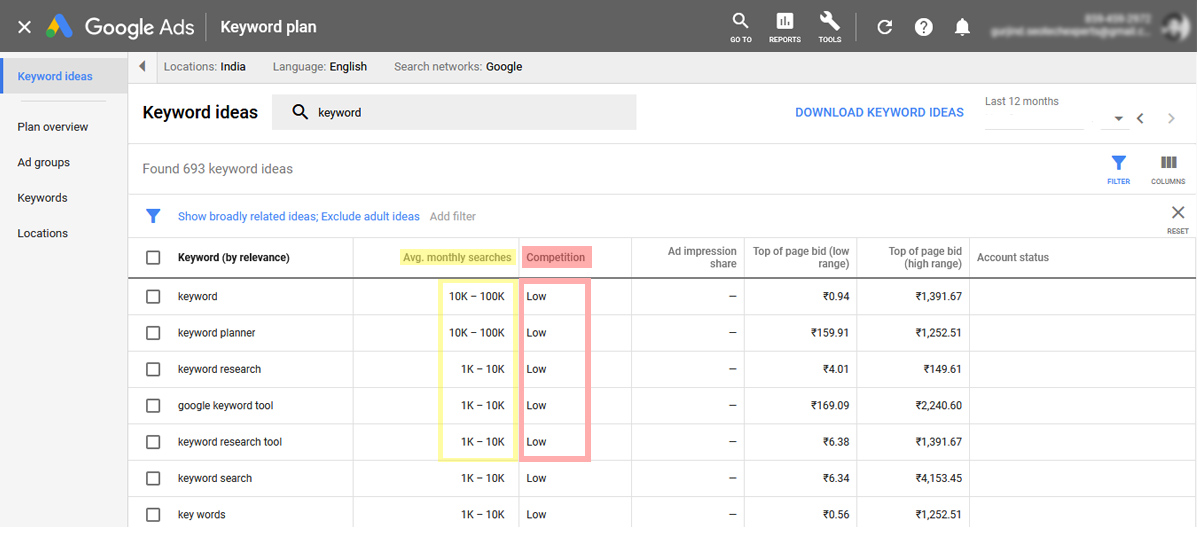This screenshot has width=1198, height=534.
Task: Sort by Top of page bid (high range)
Action: point(924,257)
